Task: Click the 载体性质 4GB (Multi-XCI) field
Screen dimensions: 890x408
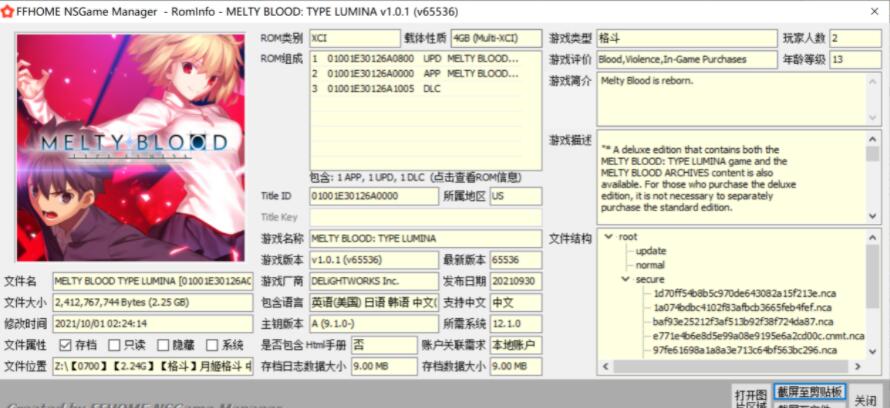Action: tap(496, 39)
